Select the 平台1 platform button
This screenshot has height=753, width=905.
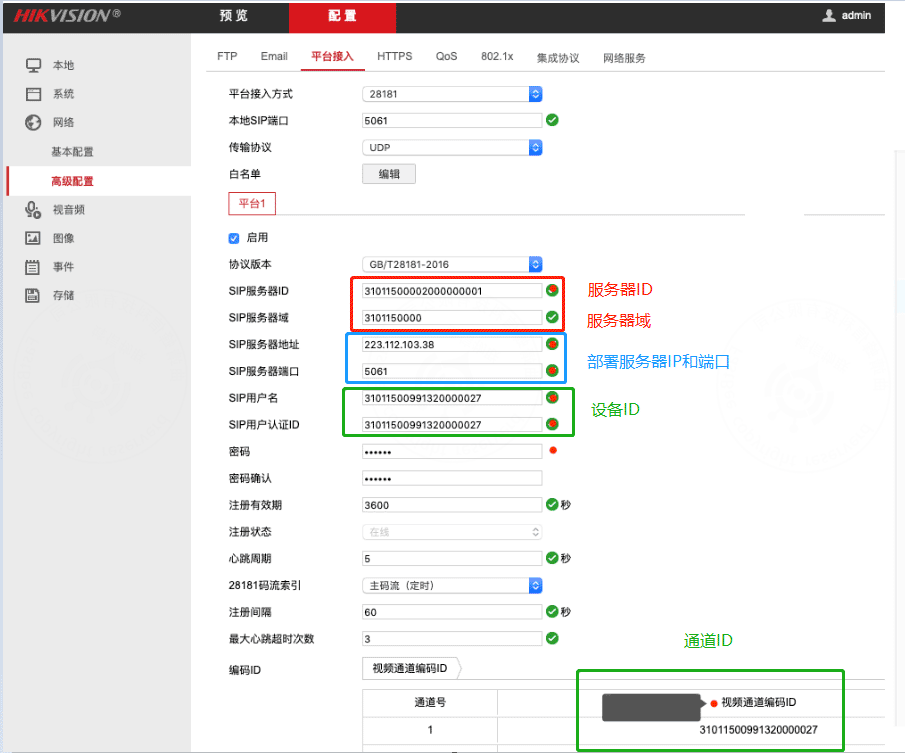pyautogui.click(x=252, y=203)
